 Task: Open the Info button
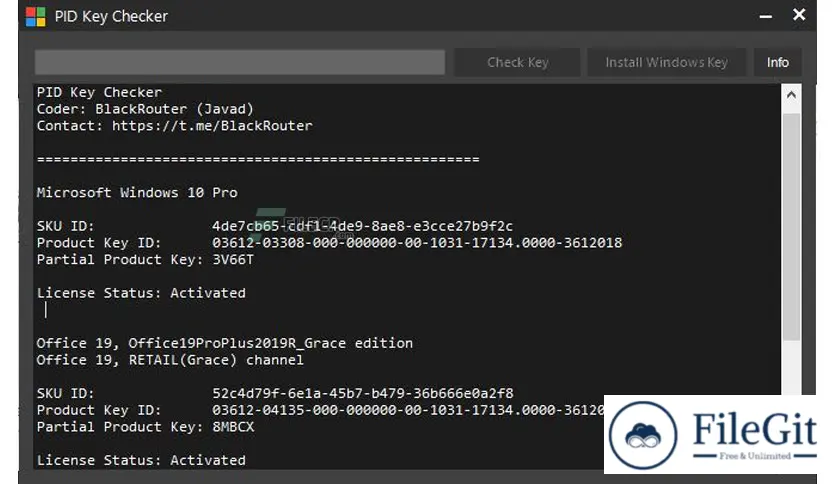pyautogui.click(x=777, y=62)
